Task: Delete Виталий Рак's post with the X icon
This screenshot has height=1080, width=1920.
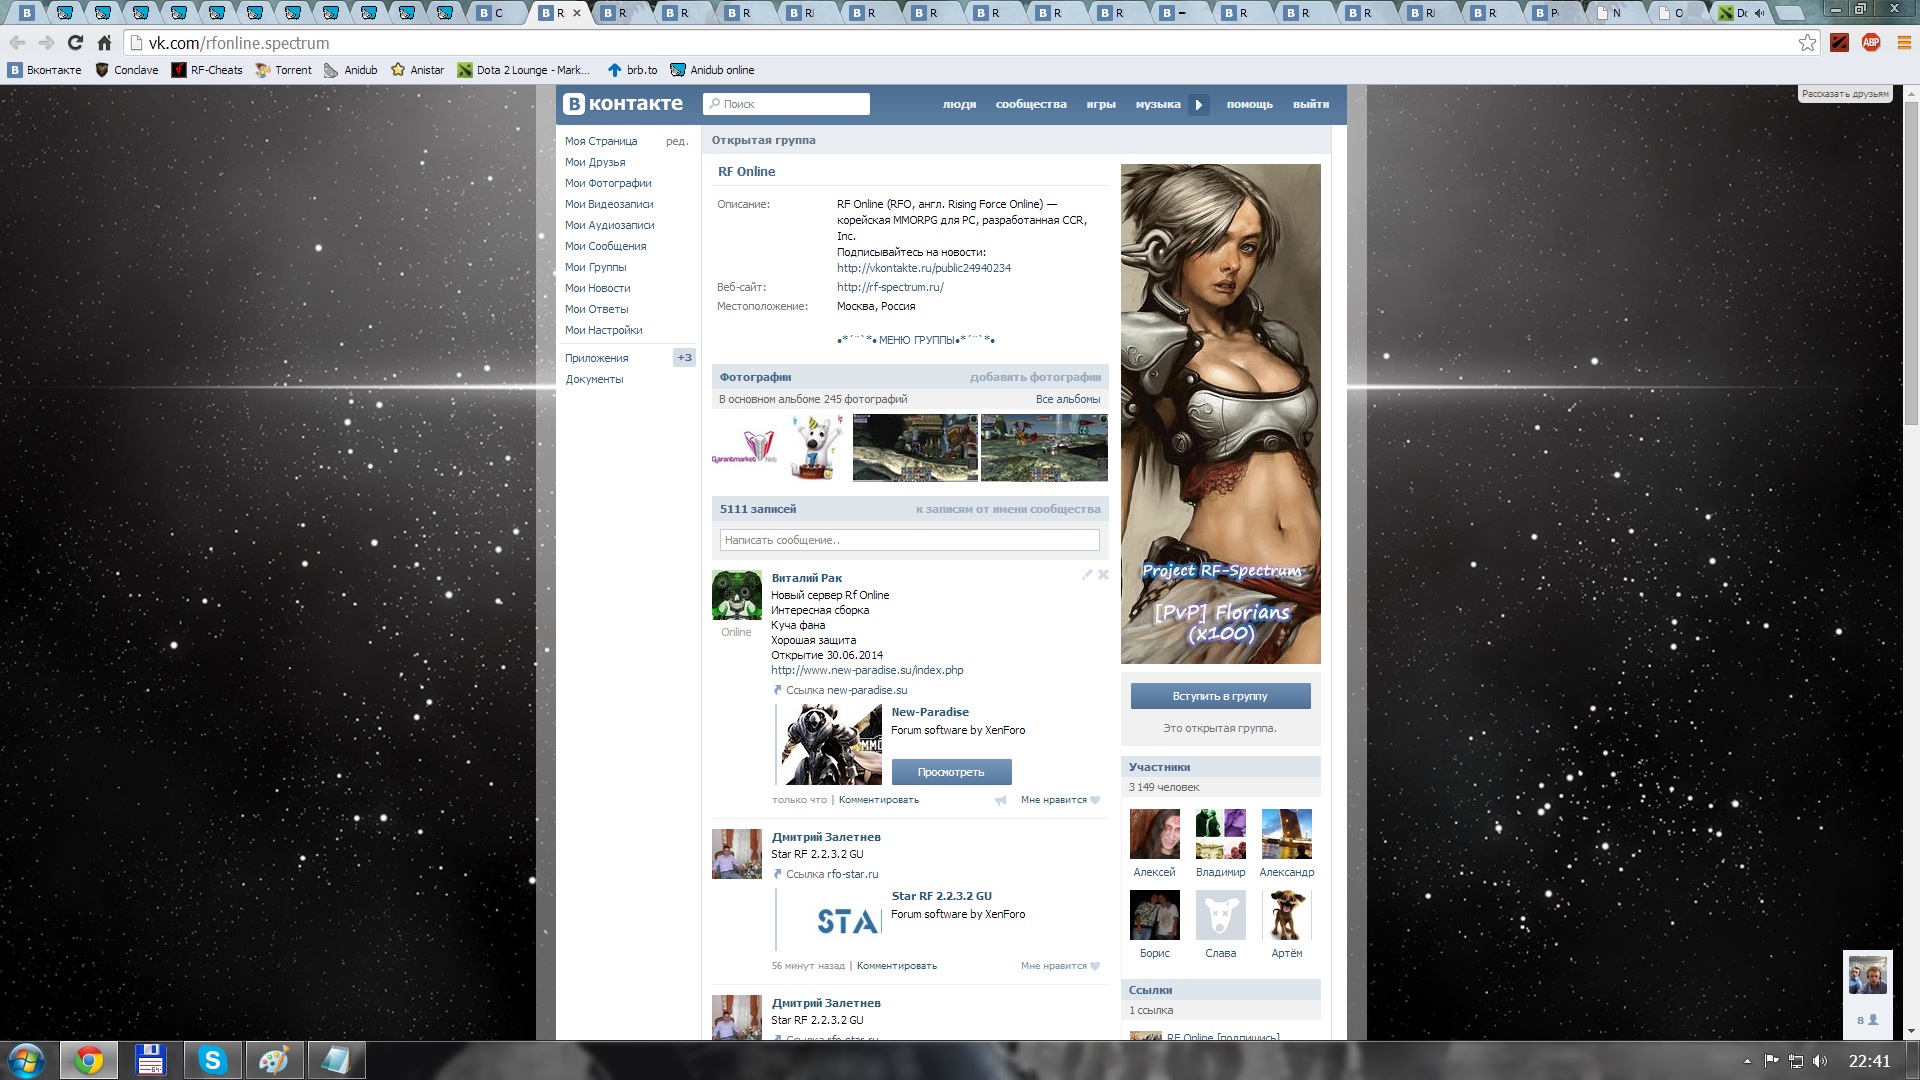Action: point(1103,575)
